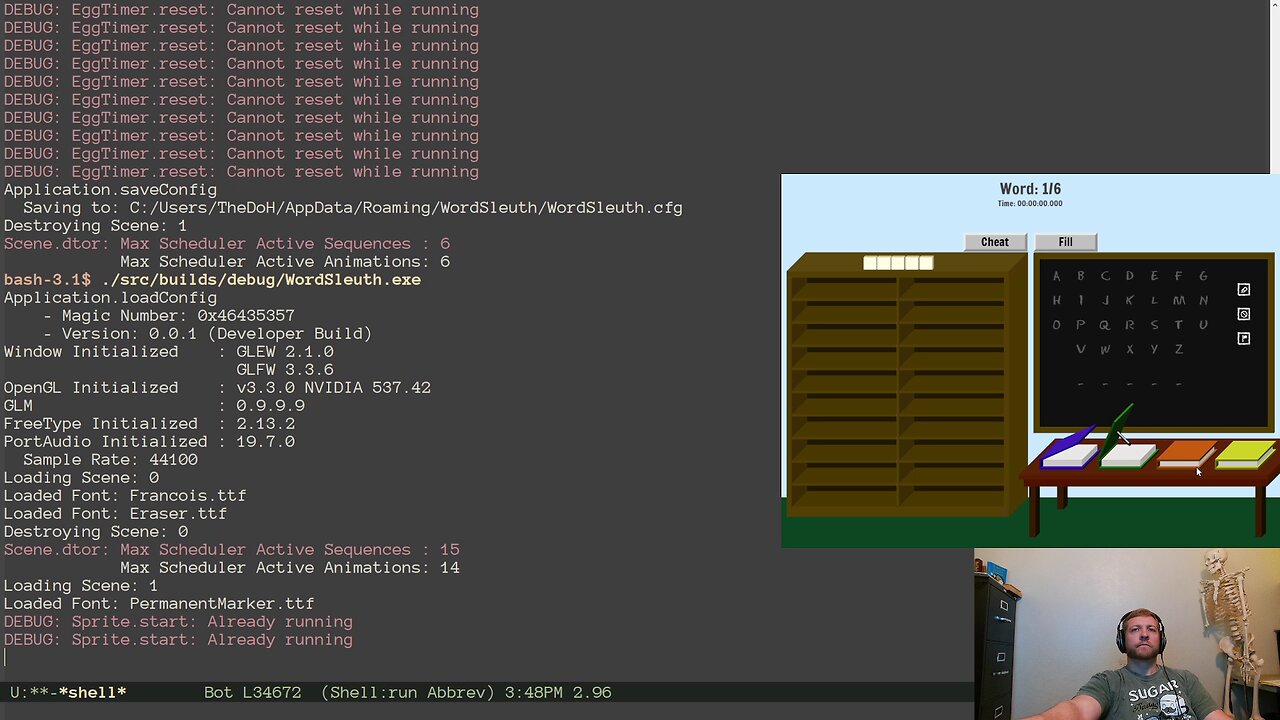Click the 'Max Scheduler Active Sequences : 15' line
This screenshot has width=1280, height=720.
click(x=231, y=550)
